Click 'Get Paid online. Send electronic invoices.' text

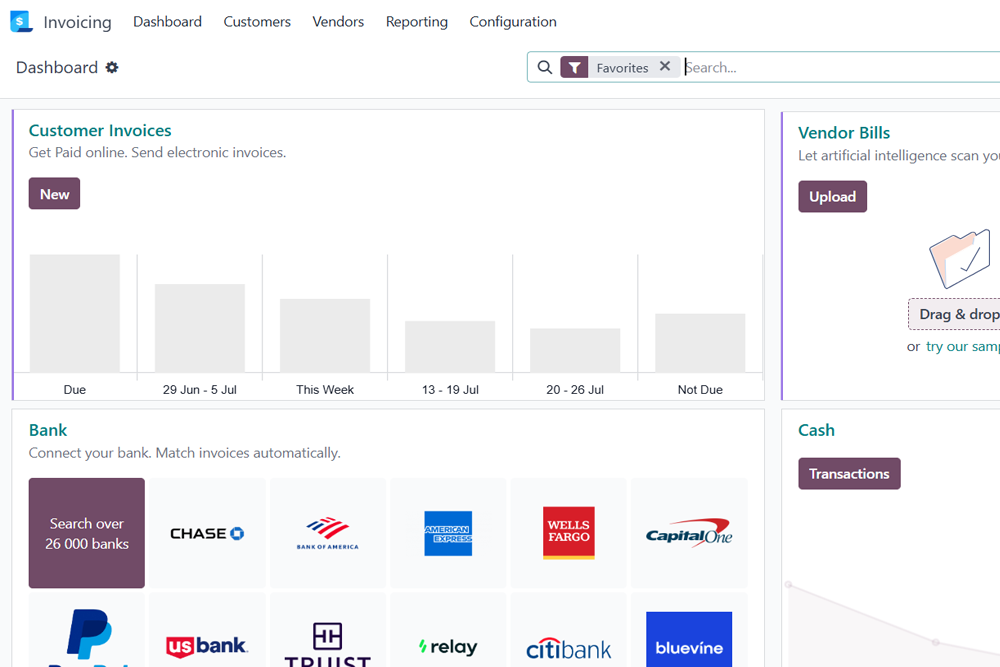click(x=158, y=152)
